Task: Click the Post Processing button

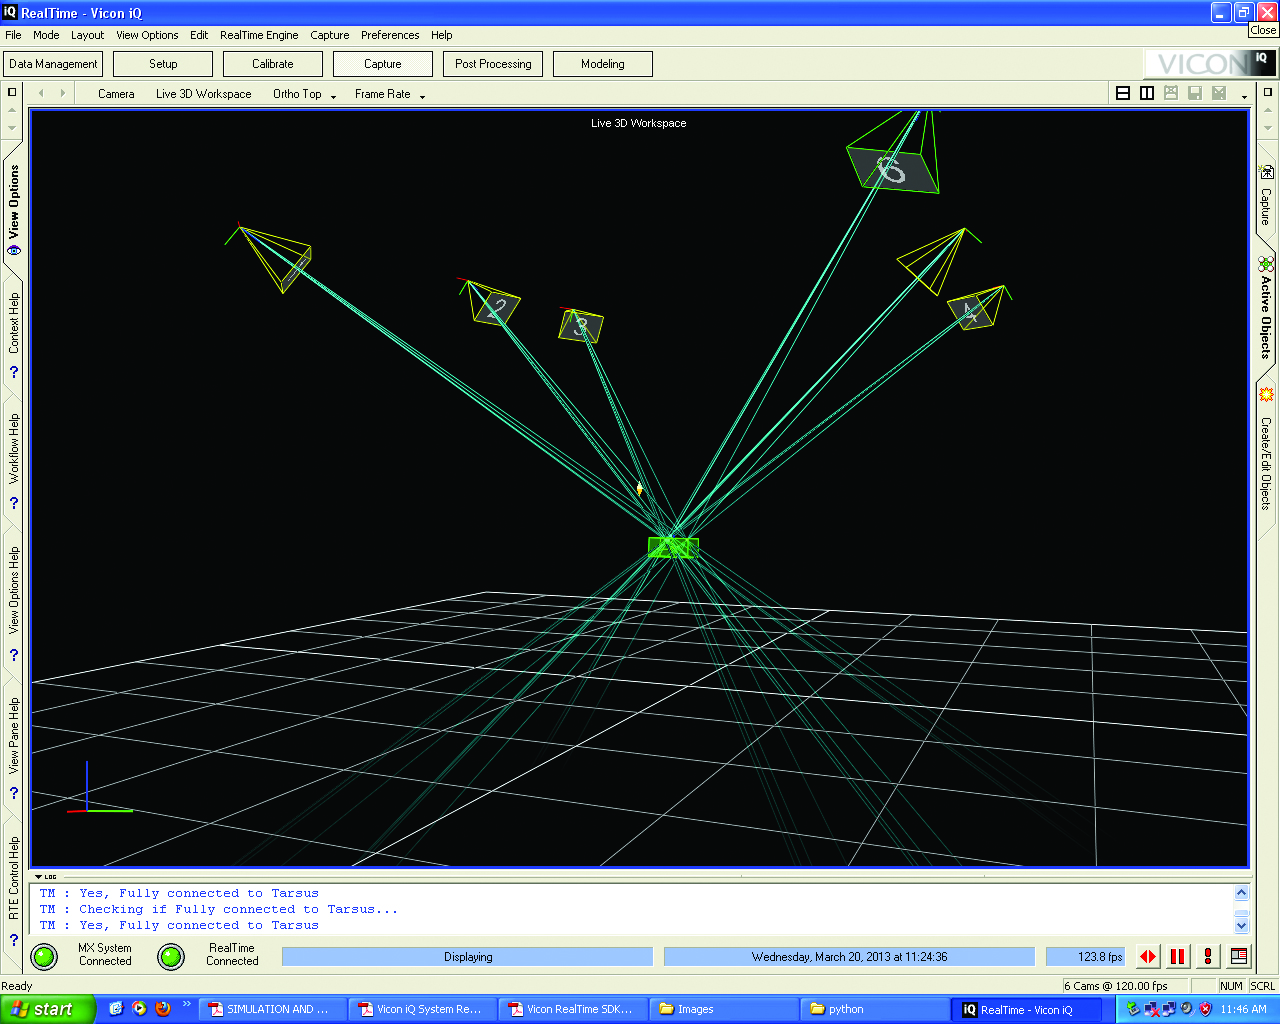Action: (x=493, y=64)
